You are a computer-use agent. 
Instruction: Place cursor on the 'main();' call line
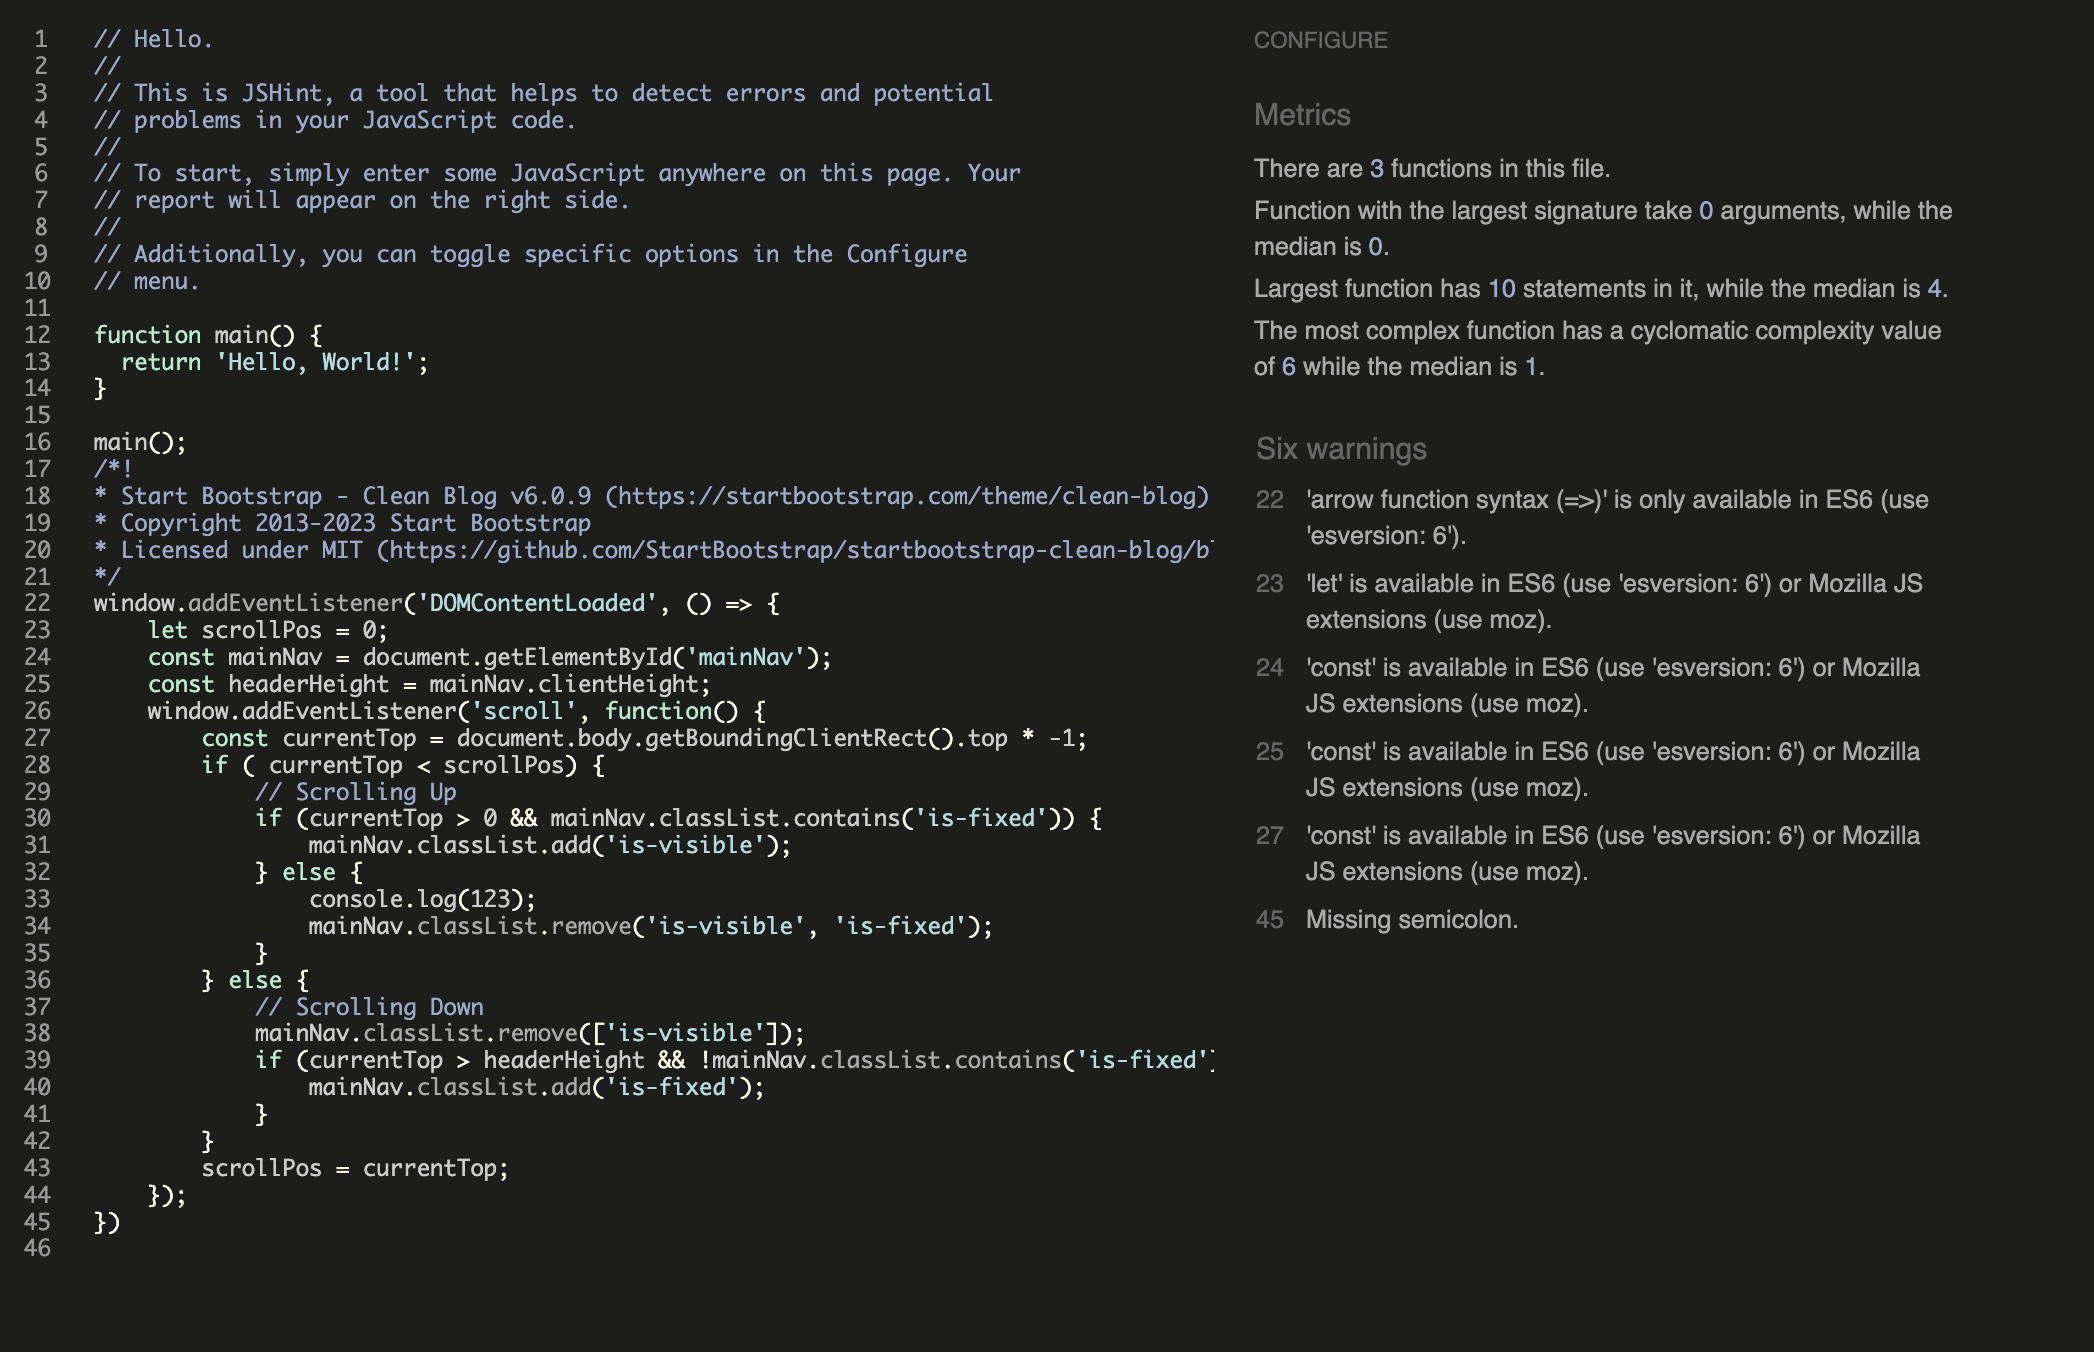(140, 441)
